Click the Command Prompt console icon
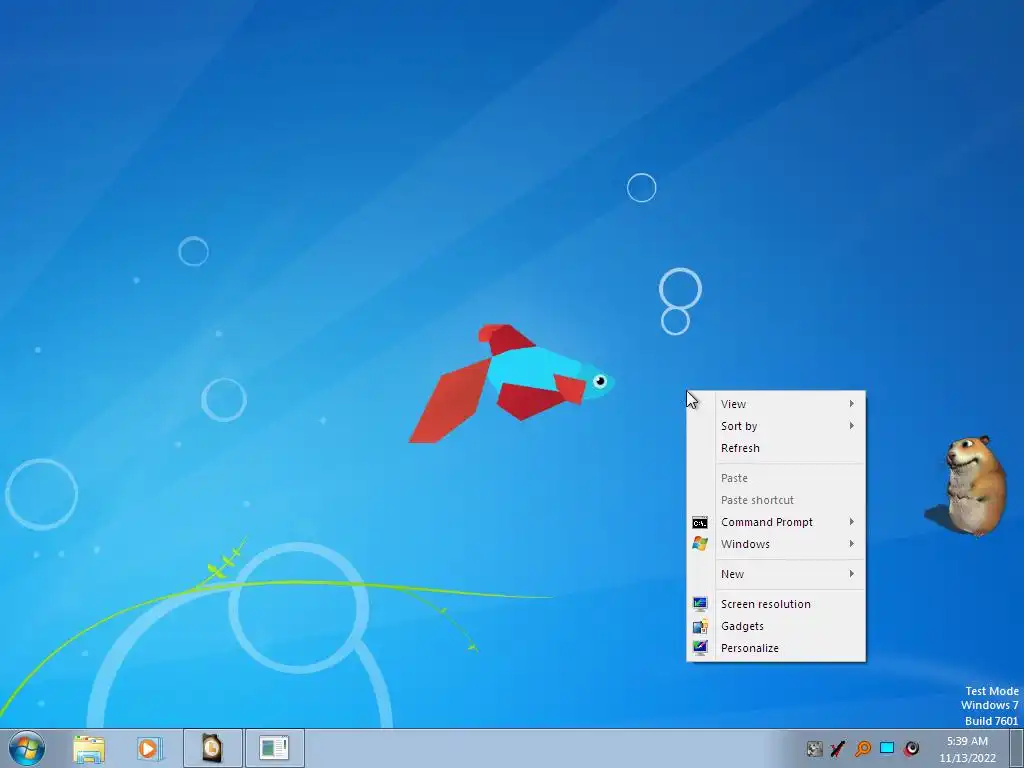 [x=699, y=522]
